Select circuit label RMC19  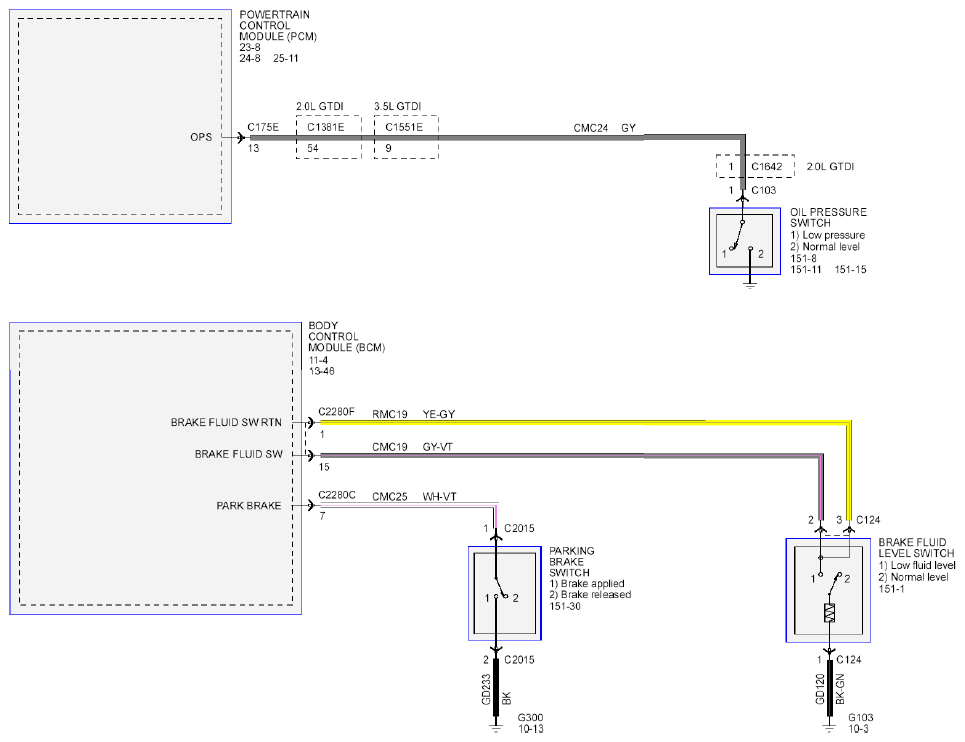[x=390, y=415]
